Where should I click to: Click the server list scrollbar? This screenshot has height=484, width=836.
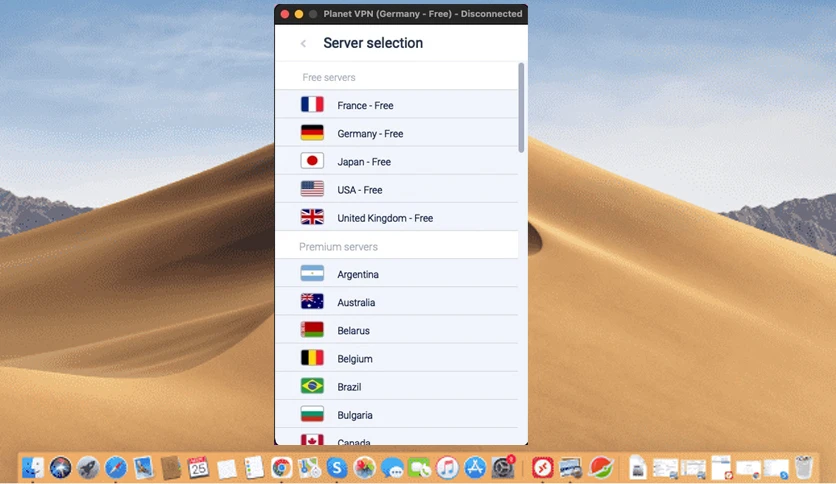pos(521,108)
